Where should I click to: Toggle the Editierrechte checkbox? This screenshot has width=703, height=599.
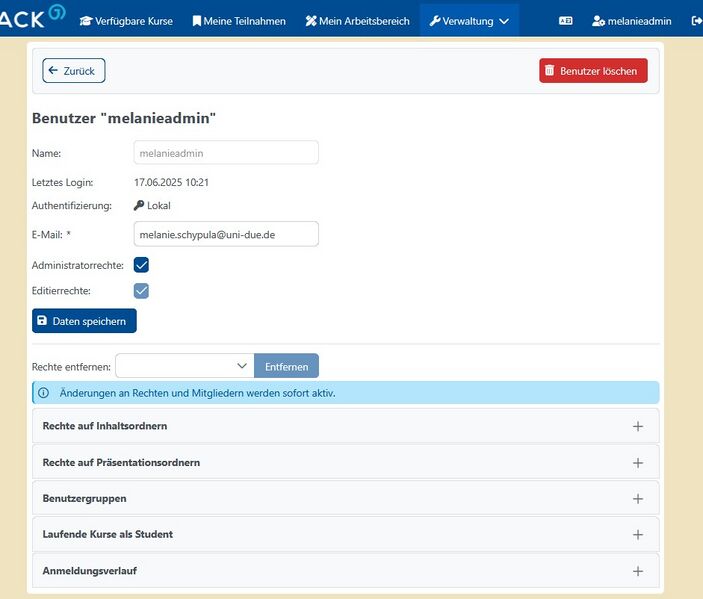141,291
